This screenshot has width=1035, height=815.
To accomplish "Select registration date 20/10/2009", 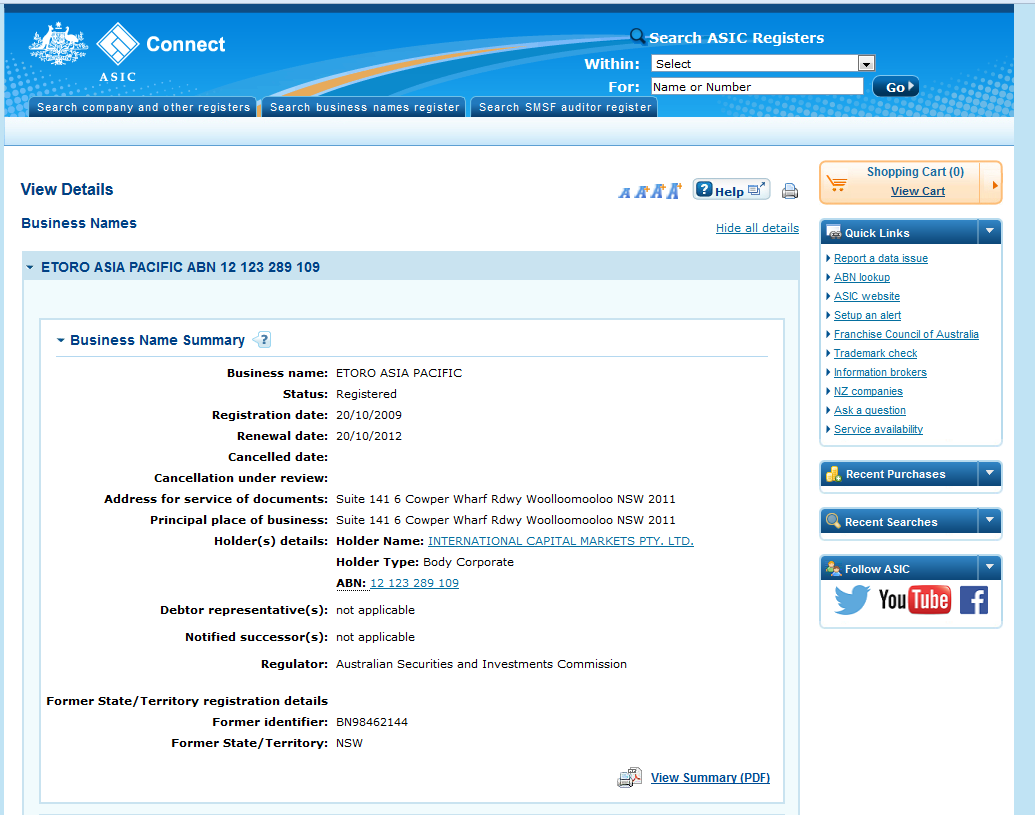I will [x=368, y=415].
